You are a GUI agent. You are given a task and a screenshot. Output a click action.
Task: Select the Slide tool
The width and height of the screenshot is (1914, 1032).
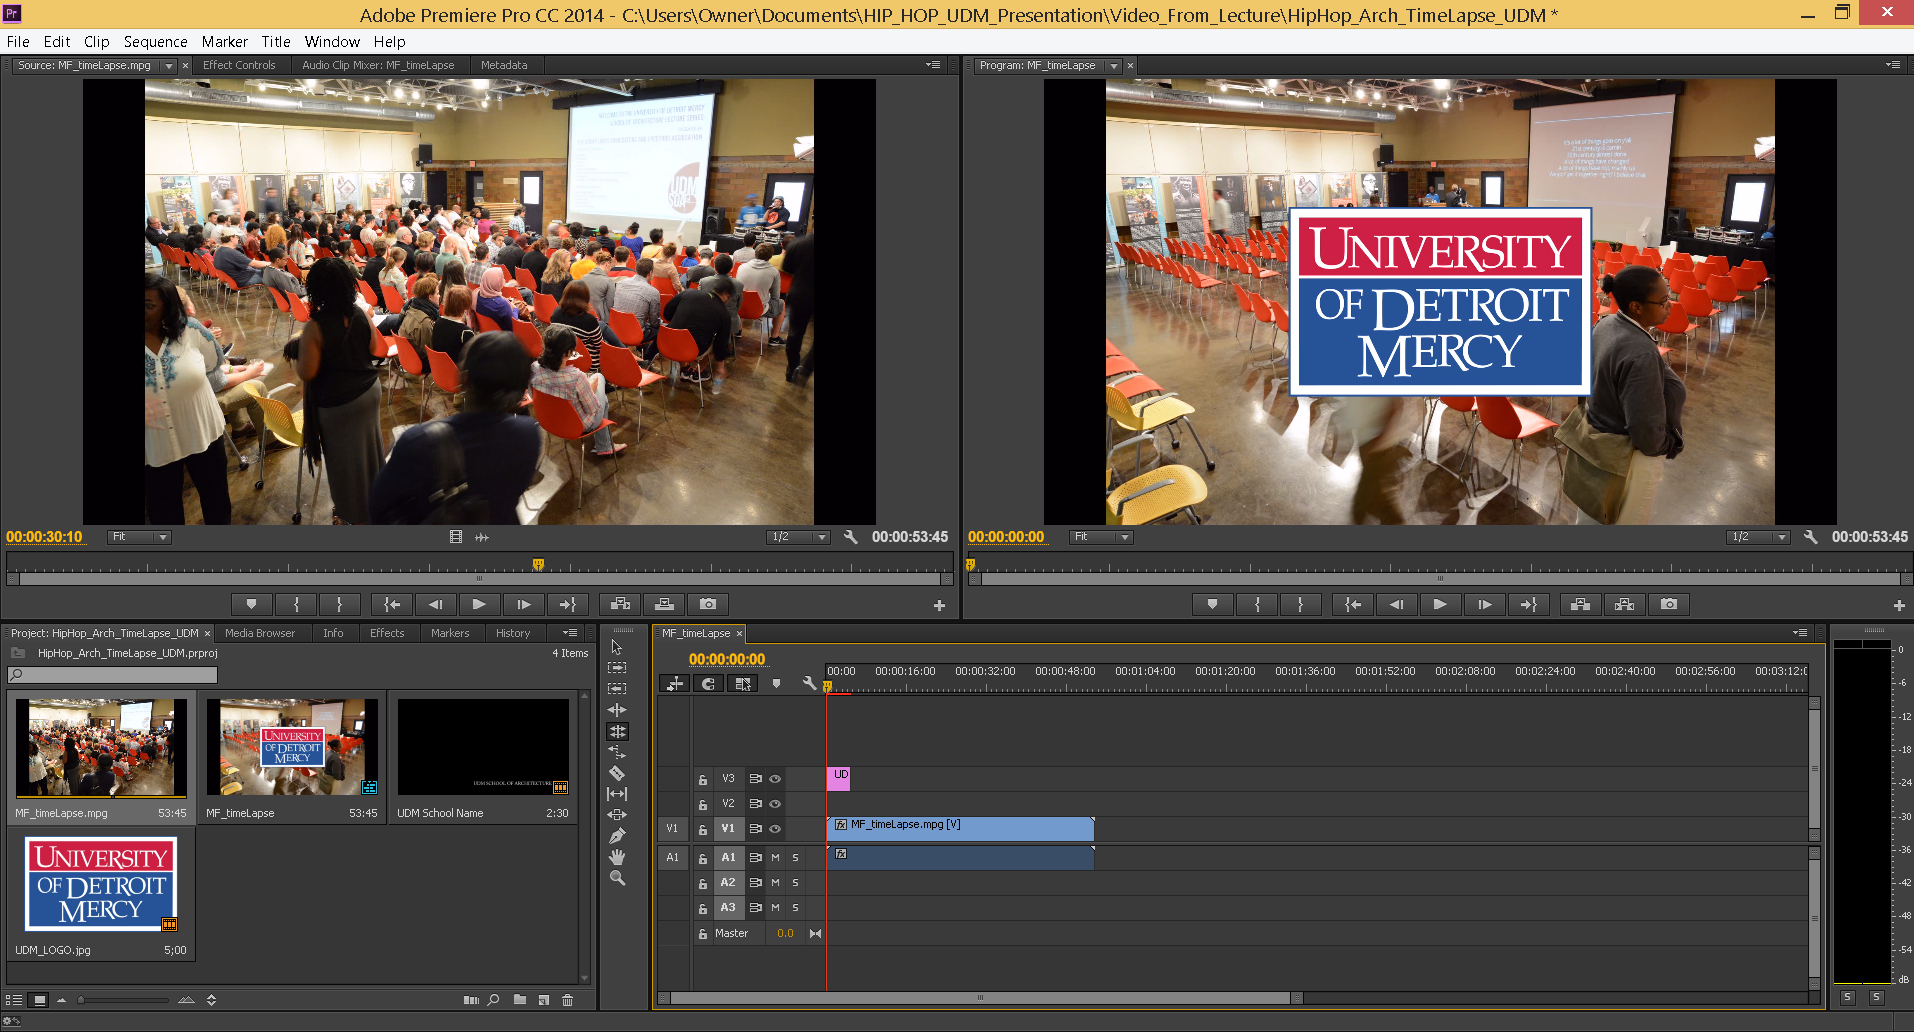[x=617, y=815]
